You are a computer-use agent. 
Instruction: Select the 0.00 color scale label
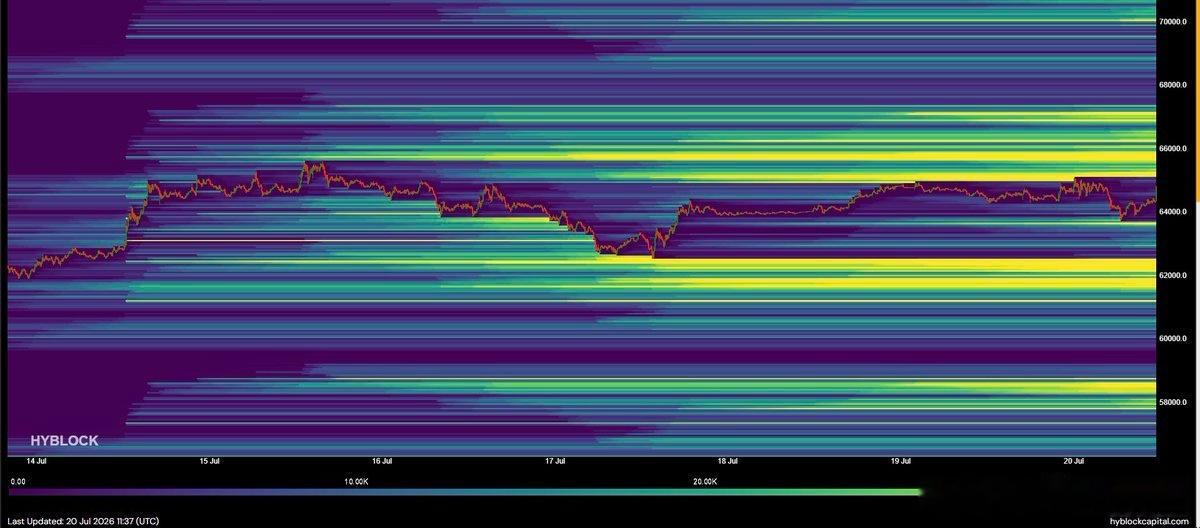[x=19, y=481]
